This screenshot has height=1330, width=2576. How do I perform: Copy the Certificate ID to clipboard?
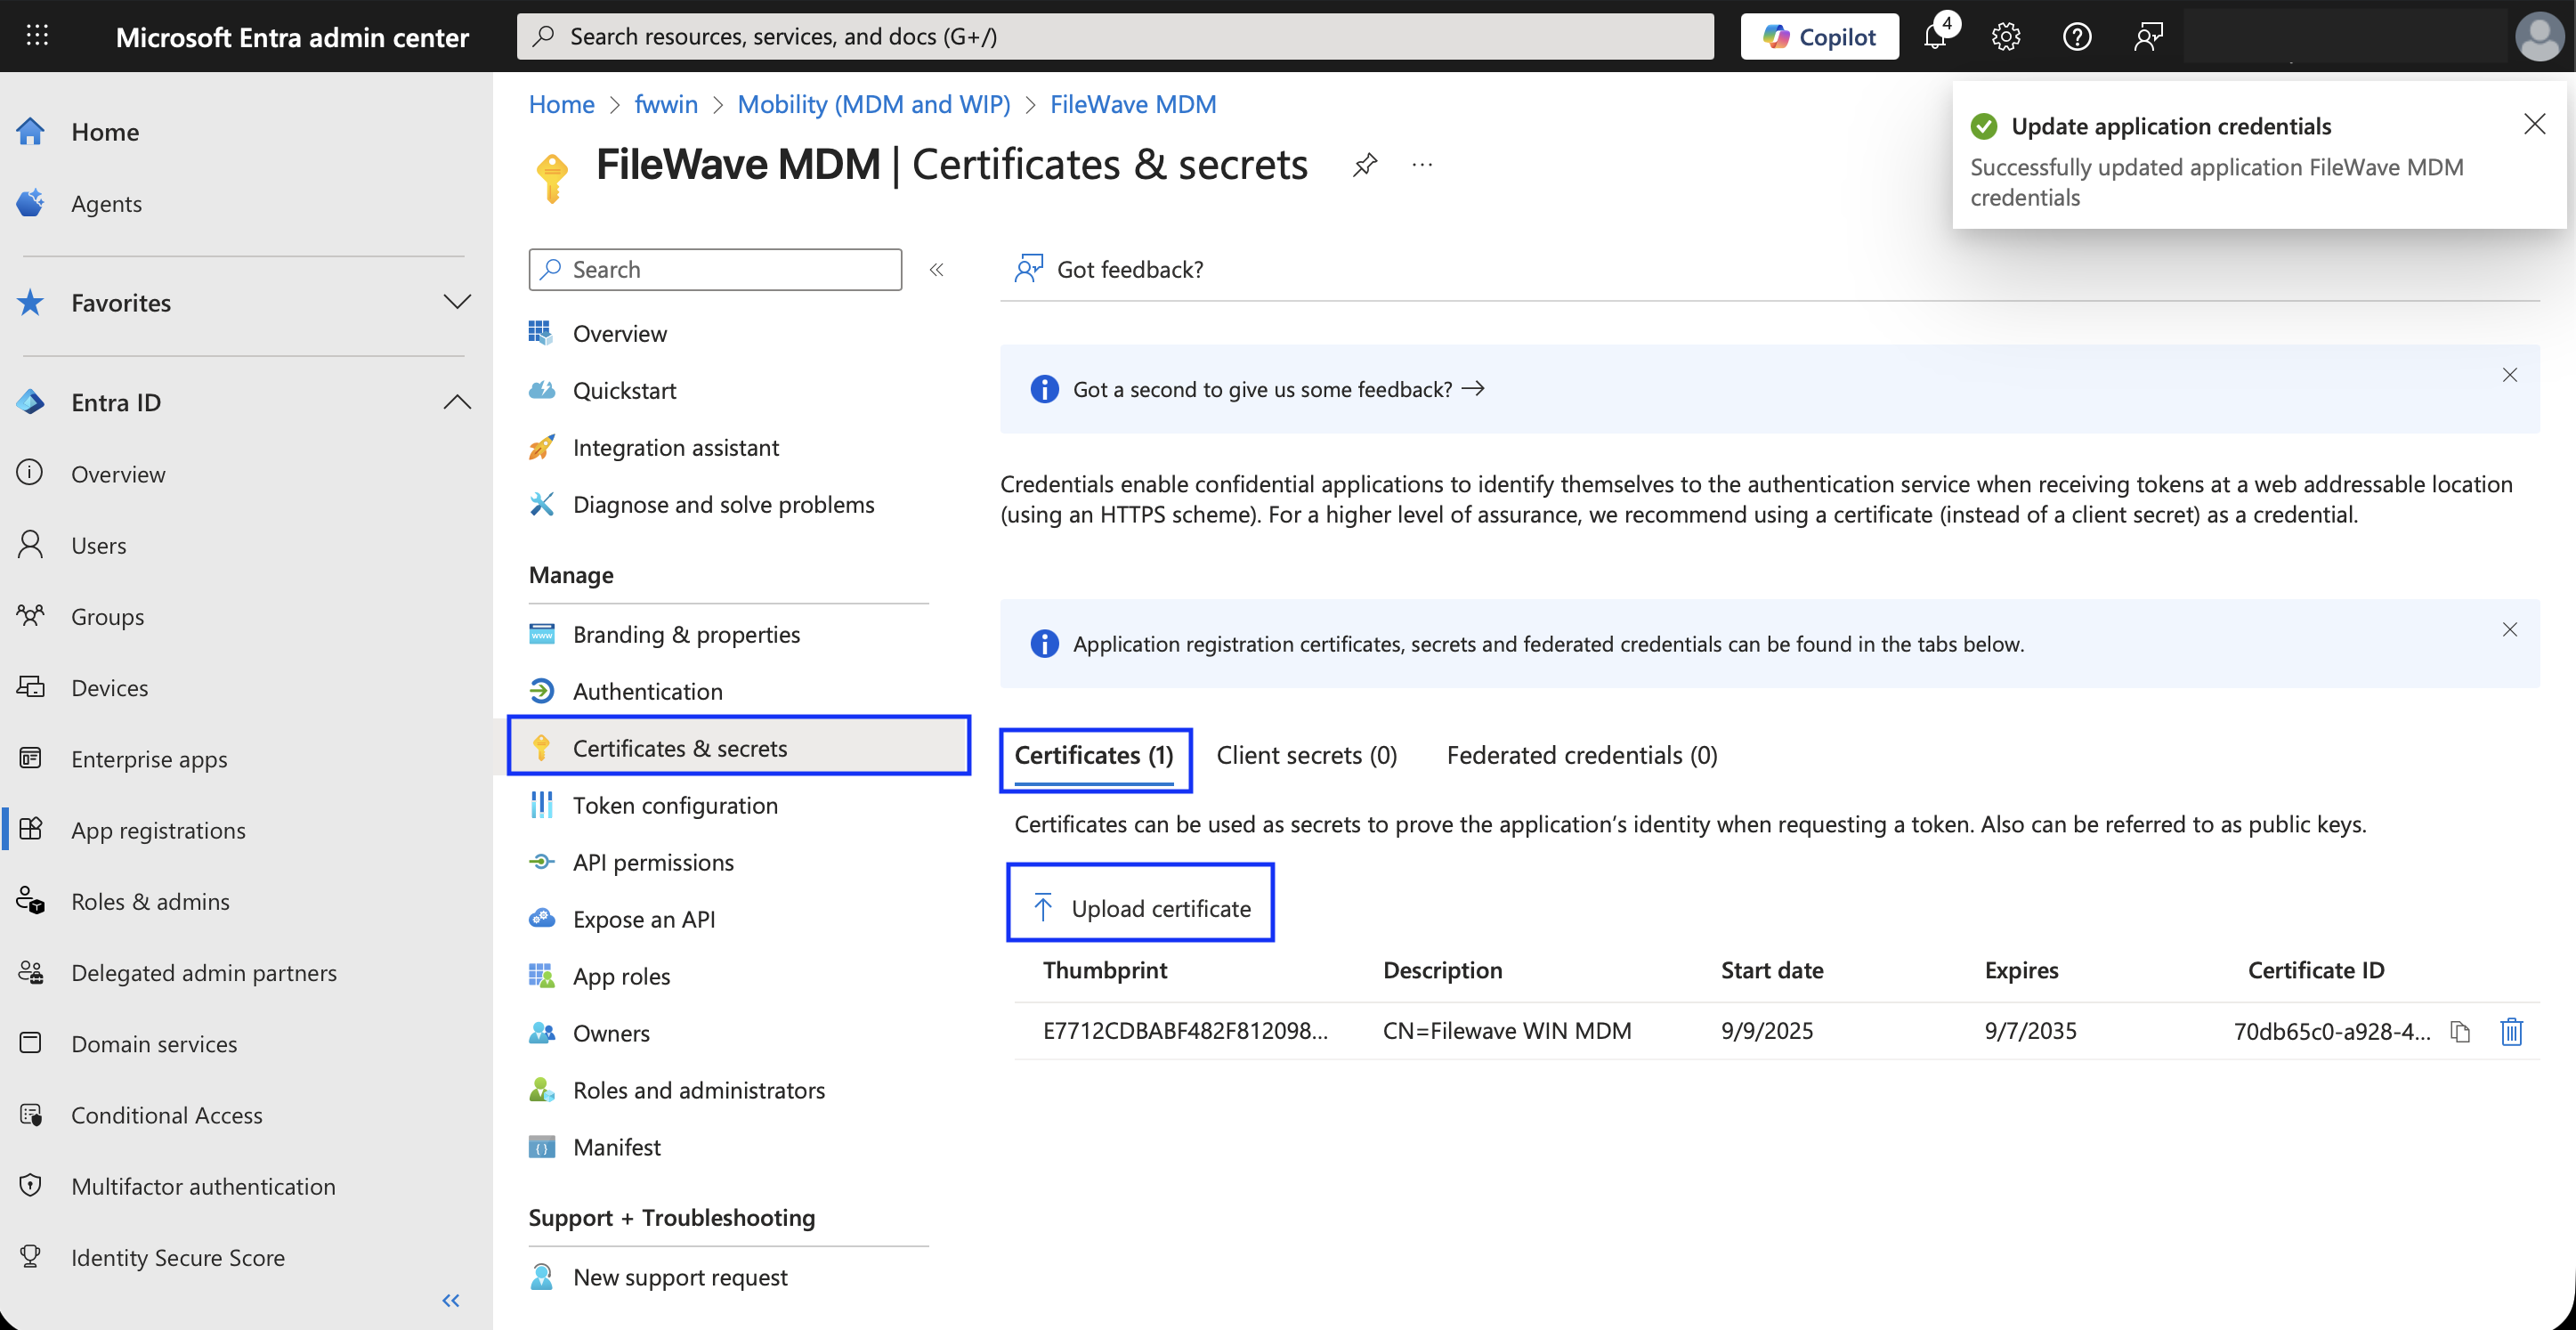coord(2460,1031)
